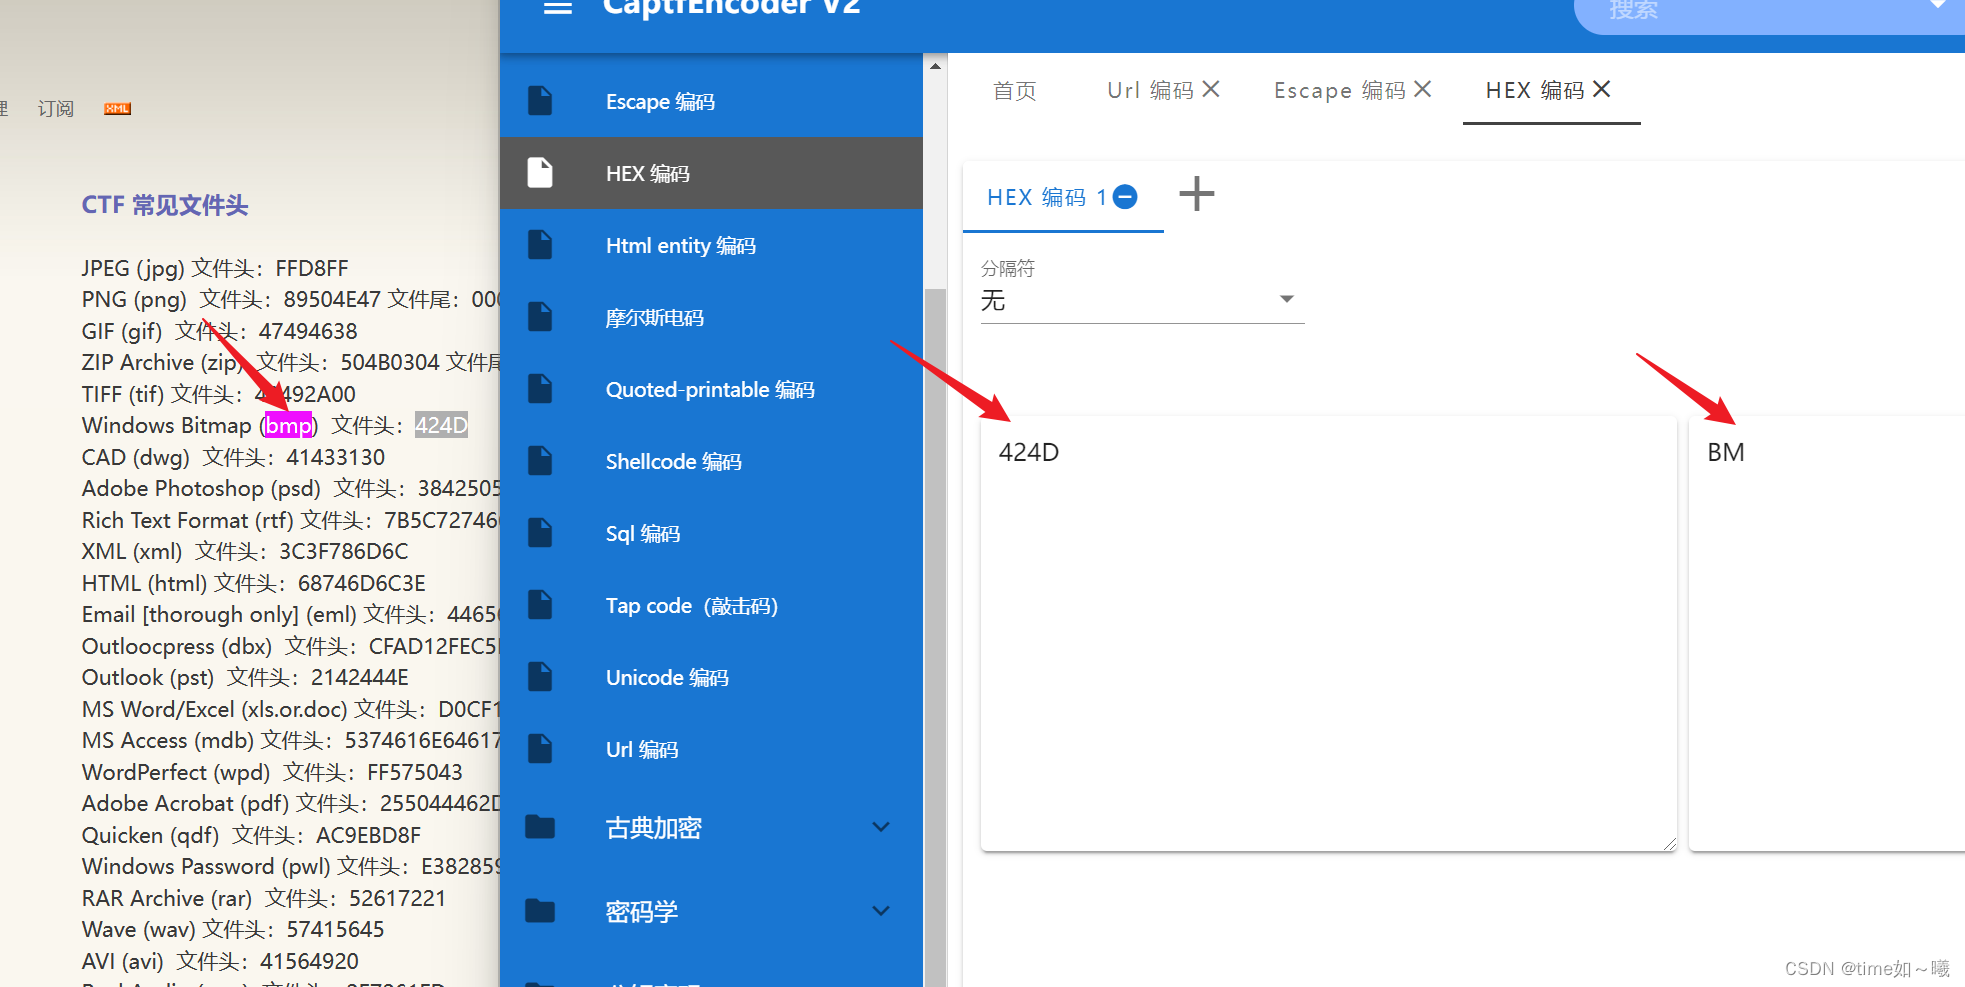Screen dimensions: 1965x987
Task: Select the HEX 编码 top tab
Action: [x=1535, y=90]
